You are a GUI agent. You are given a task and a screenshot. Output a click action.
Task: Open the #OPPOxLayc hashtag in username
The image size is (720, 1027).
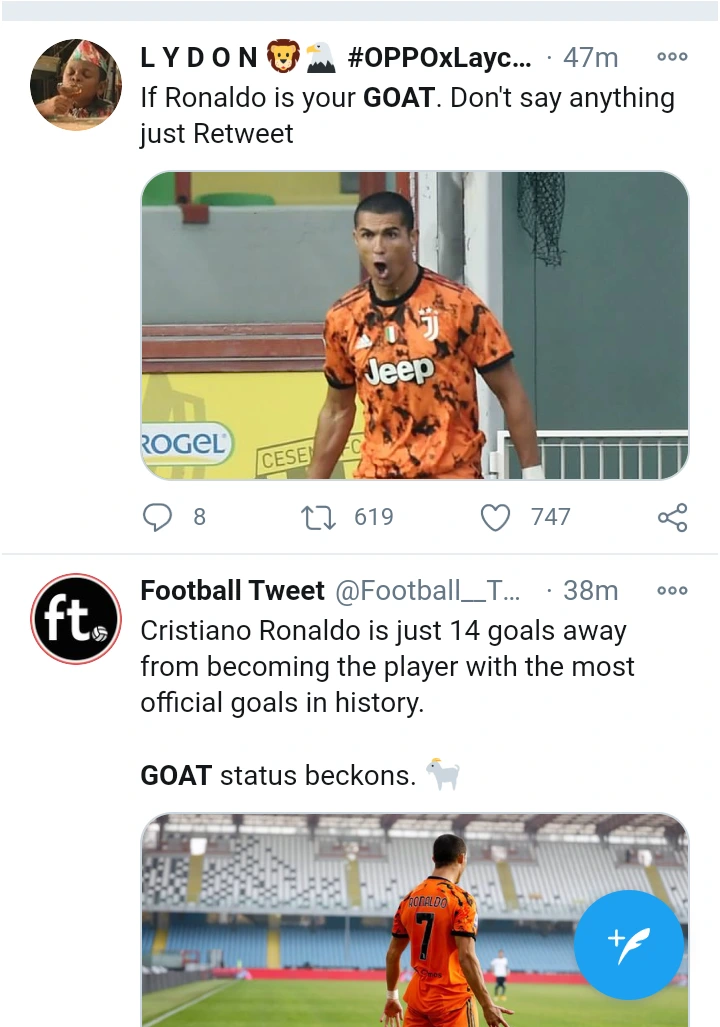440,57
